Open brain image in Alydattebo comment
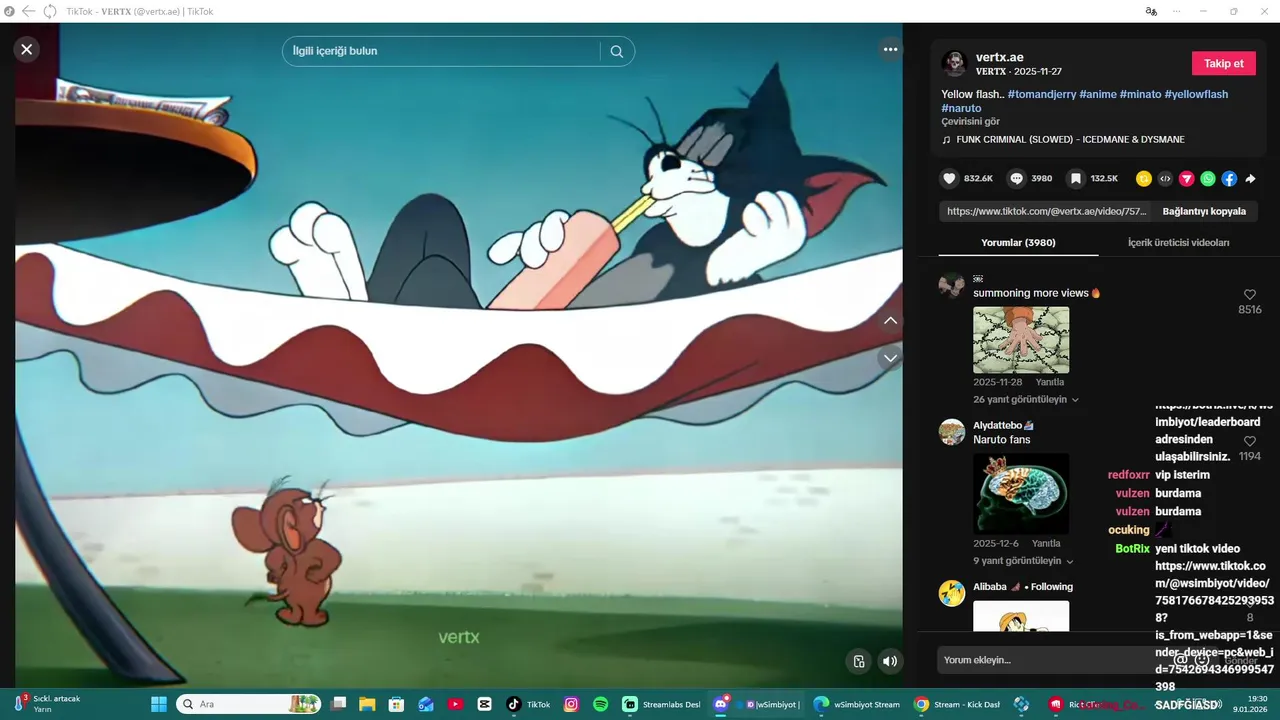This screenshot has height=720, width=1280. coord(1021,494)
